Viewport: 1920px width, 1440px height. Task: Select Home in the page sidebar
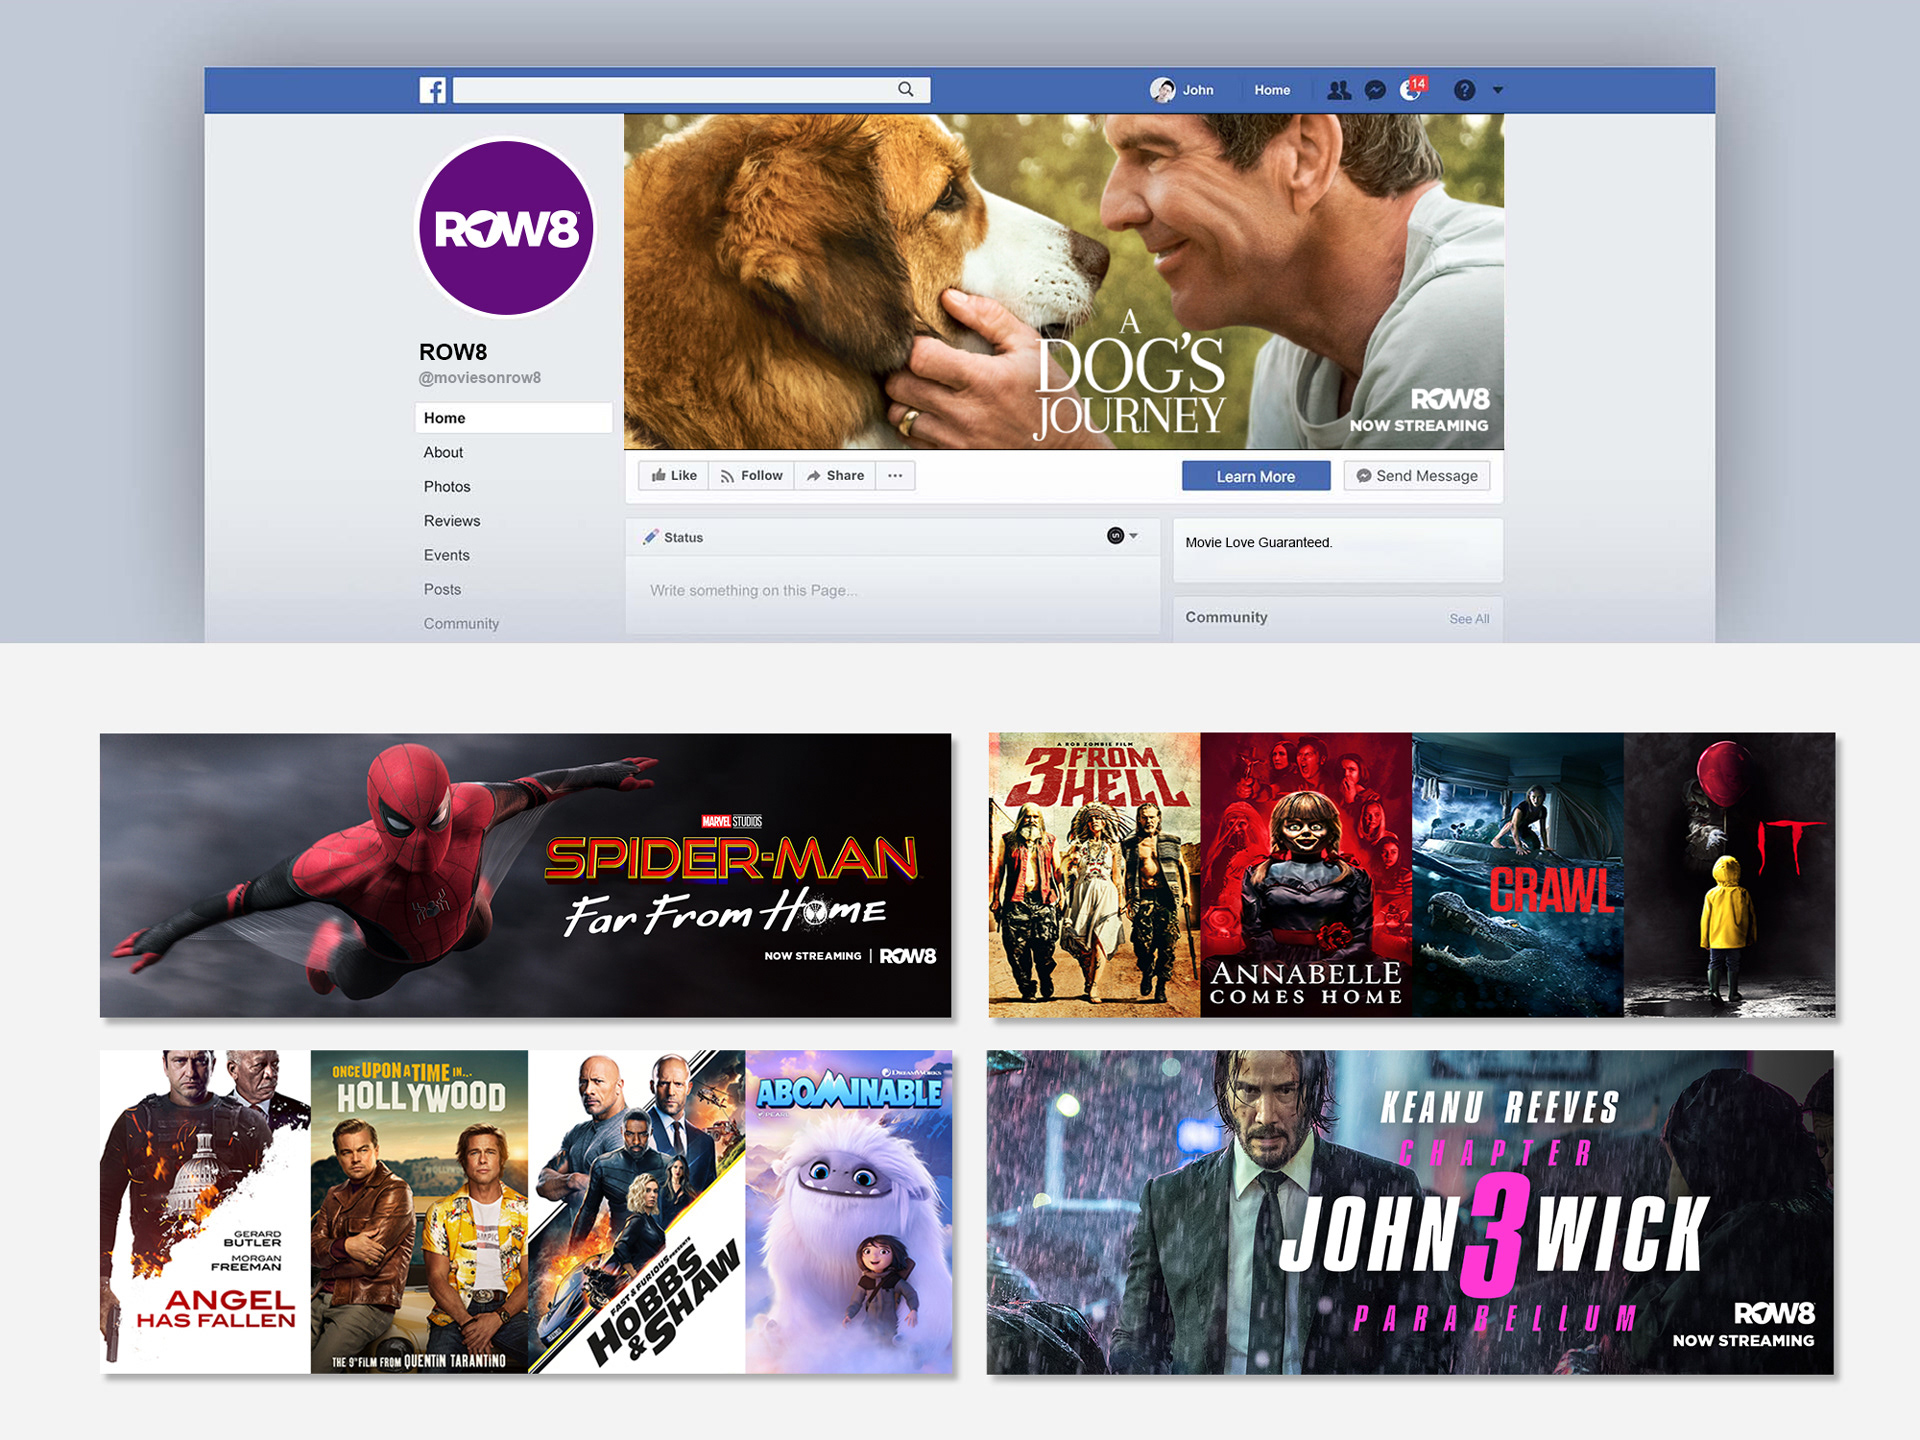(513, 418)
